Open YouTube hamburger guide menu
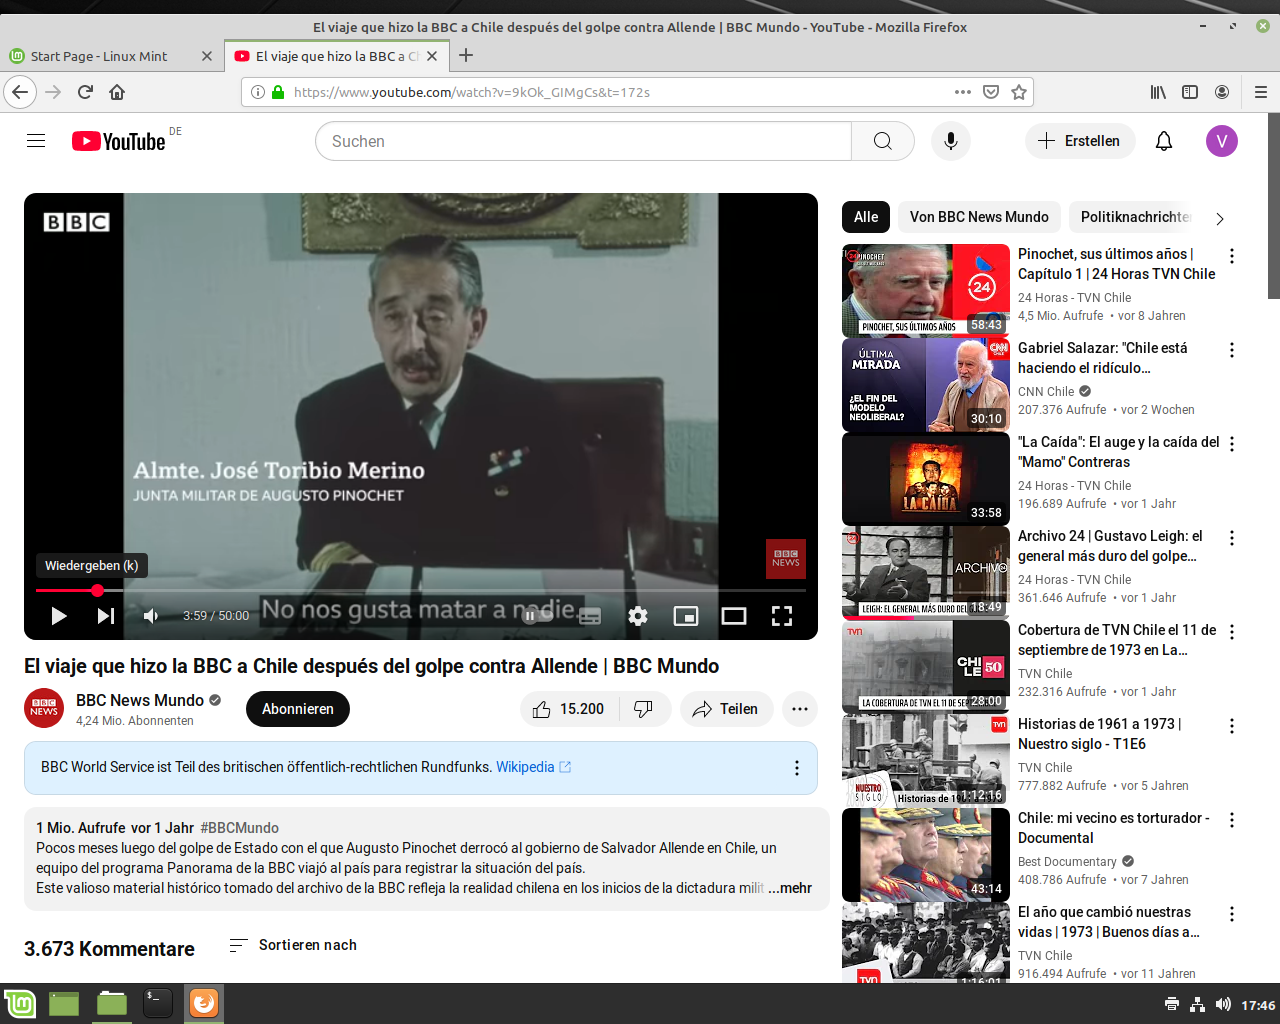Image resolution: width=1280 pixels, height=1024 pixels. click(x=36, y=141)
